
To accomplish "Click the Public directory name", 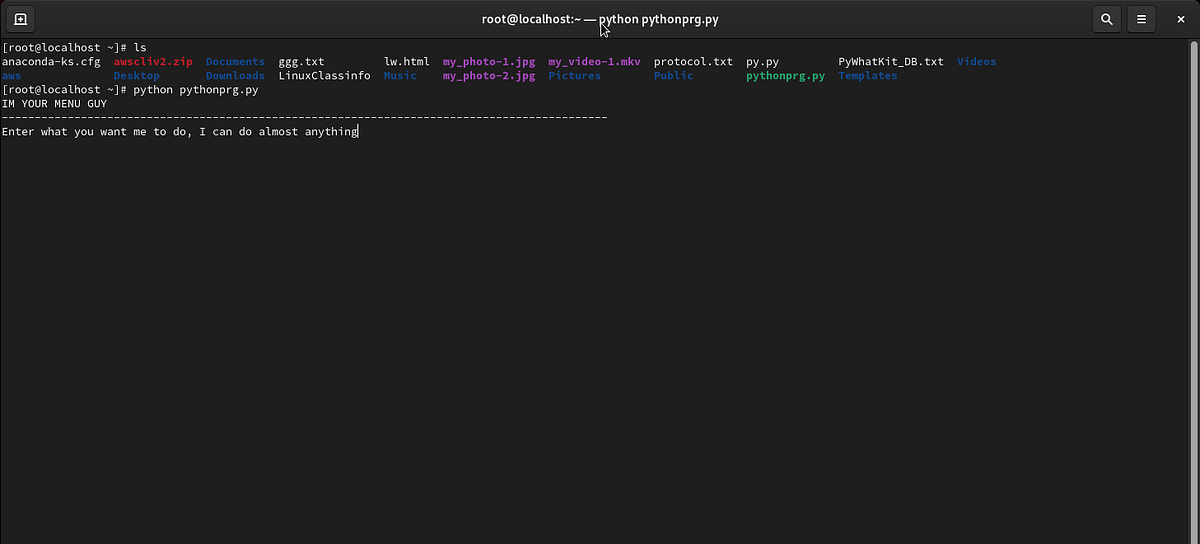I will coord(673,76).
